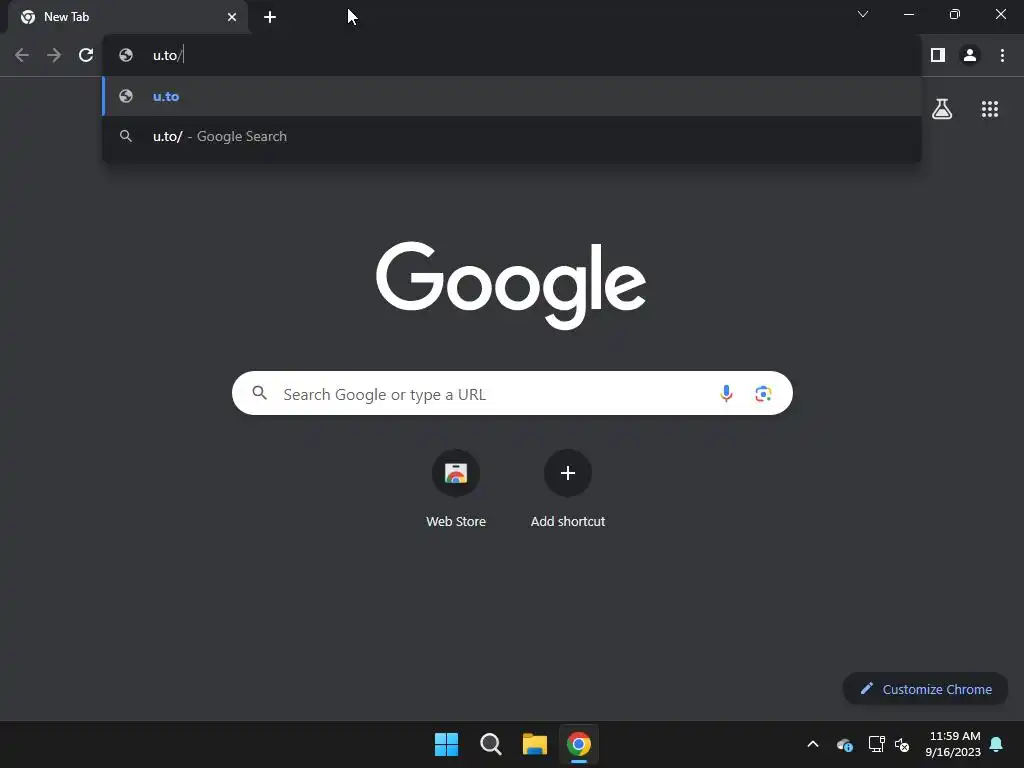1024x768 pixels.
Task: Click the magnifier icon in the Google search box
Action: 260,393
